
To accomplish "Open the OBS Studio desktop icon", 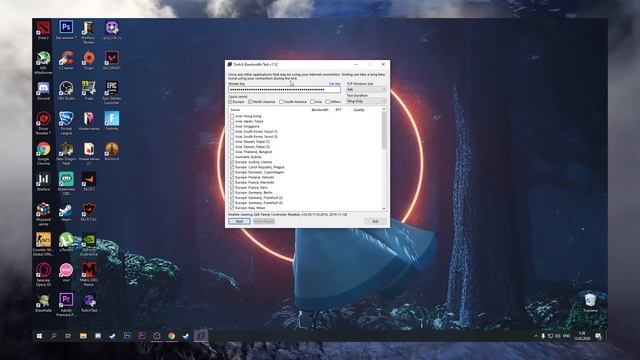I will click(66, 91).
